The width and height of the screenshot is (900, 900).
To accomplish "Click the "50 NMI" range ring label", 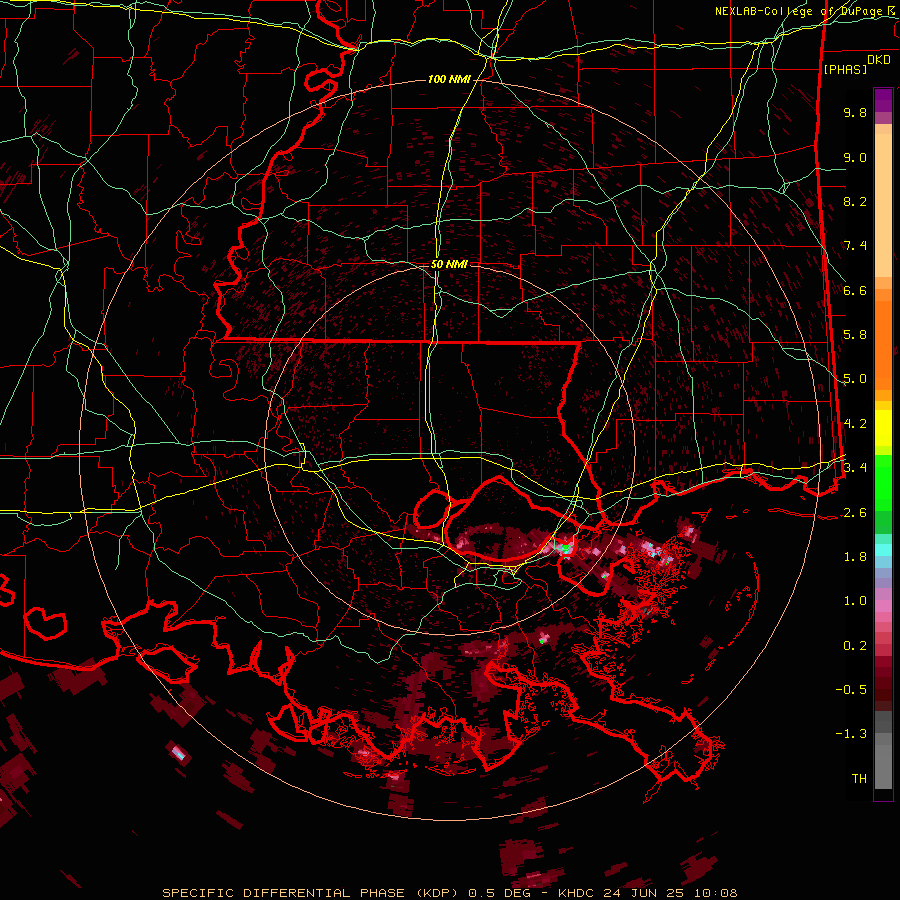I will (x=449, y=264).
